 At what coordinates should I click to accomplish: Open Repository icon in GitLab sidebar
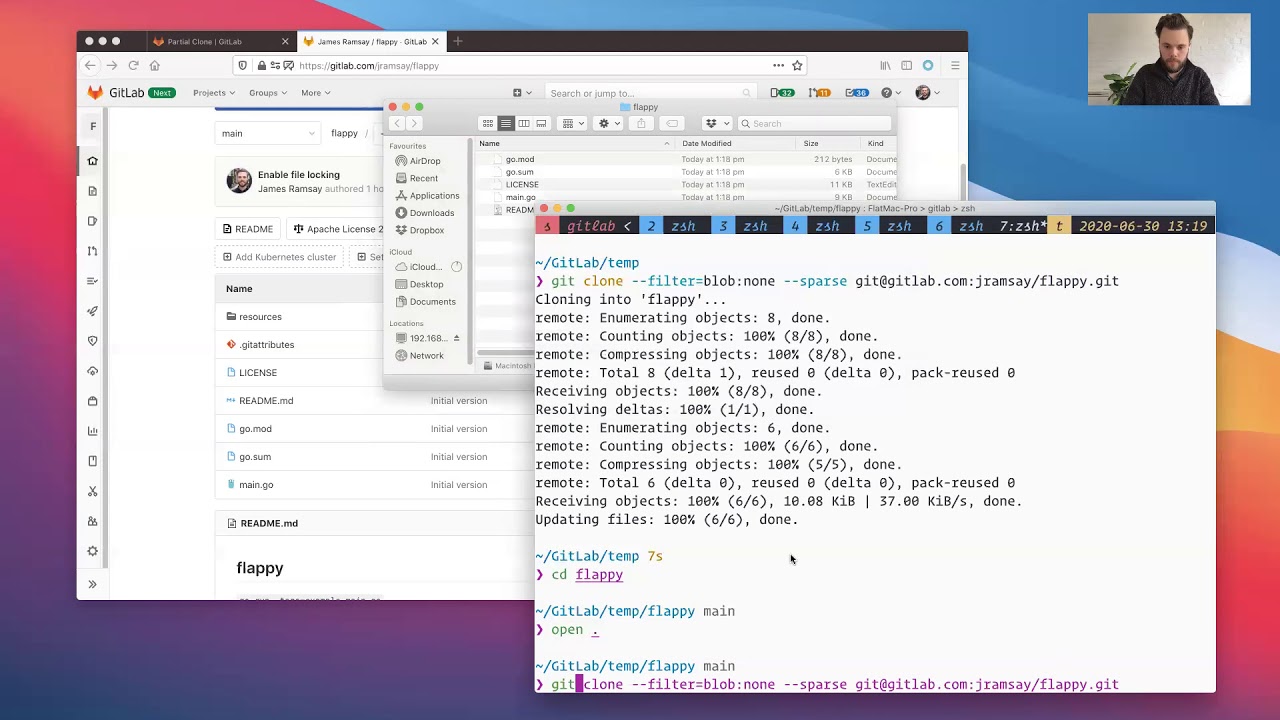tap(92, 191)
